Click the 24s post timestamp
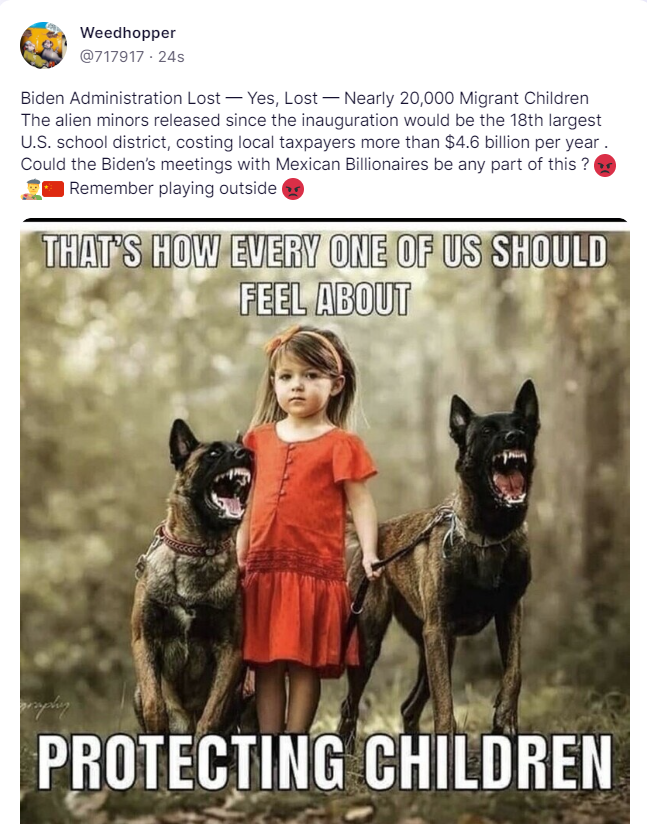This screenshot has width=647, height=824. (171, 56)
